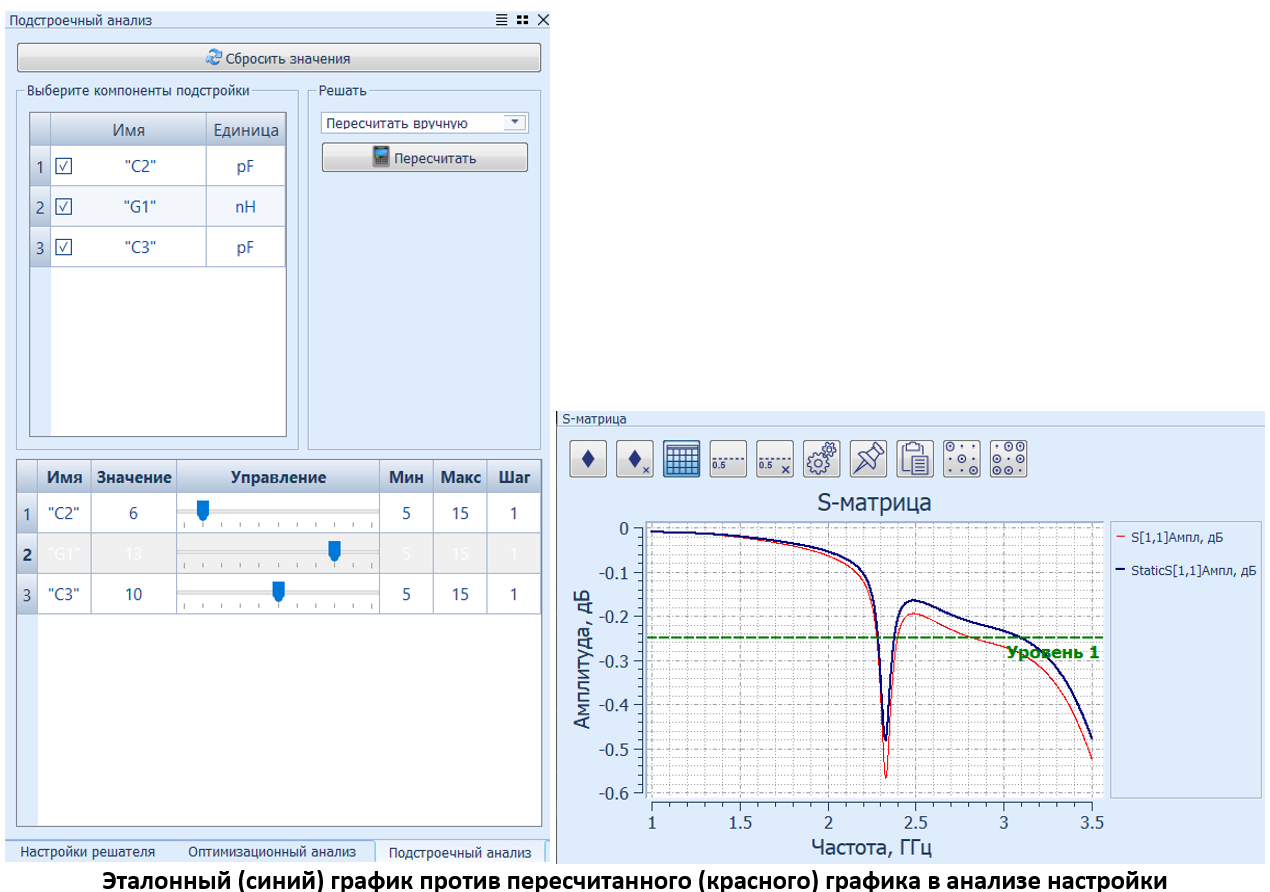This screenshot has height=892, width=1270.
Task: Uncheck the "C2" component checkbox
Action: click(64, 167)
